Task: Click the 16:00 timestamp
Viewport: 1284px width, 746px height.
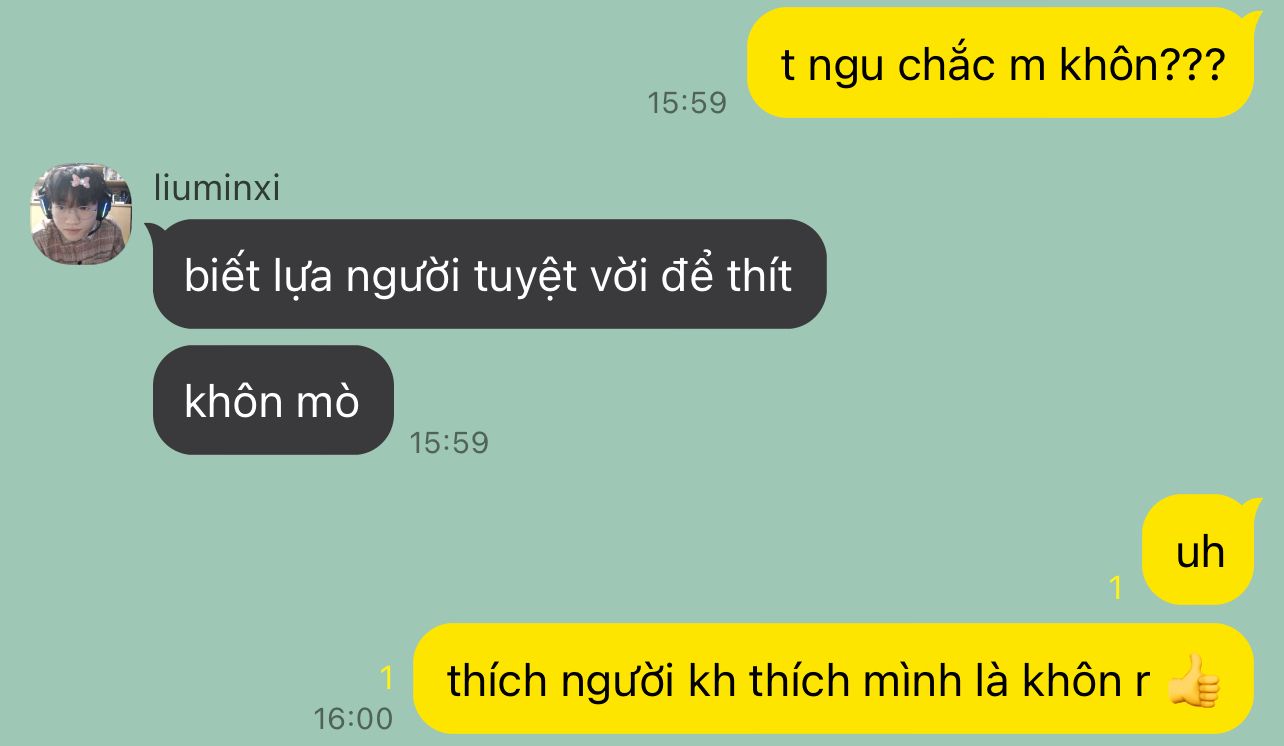Action: [x=353, y=718]
